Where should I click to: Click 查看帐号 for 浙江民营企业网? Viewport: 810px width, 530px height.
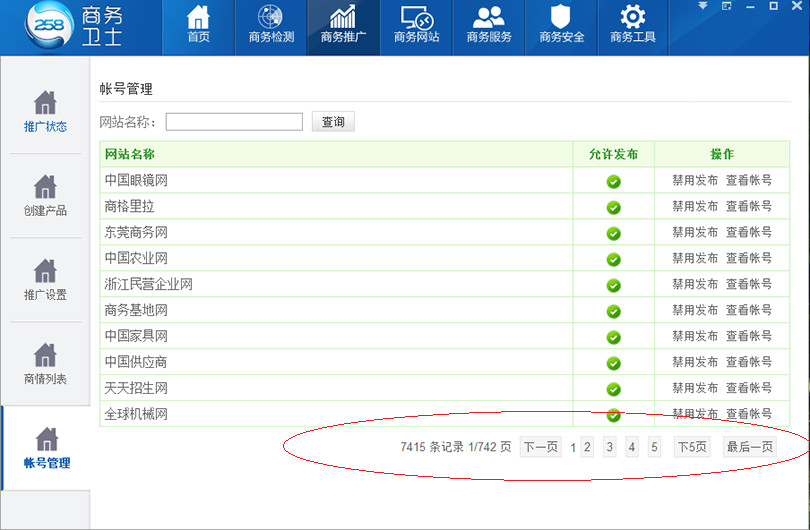[x=749, y=284]
